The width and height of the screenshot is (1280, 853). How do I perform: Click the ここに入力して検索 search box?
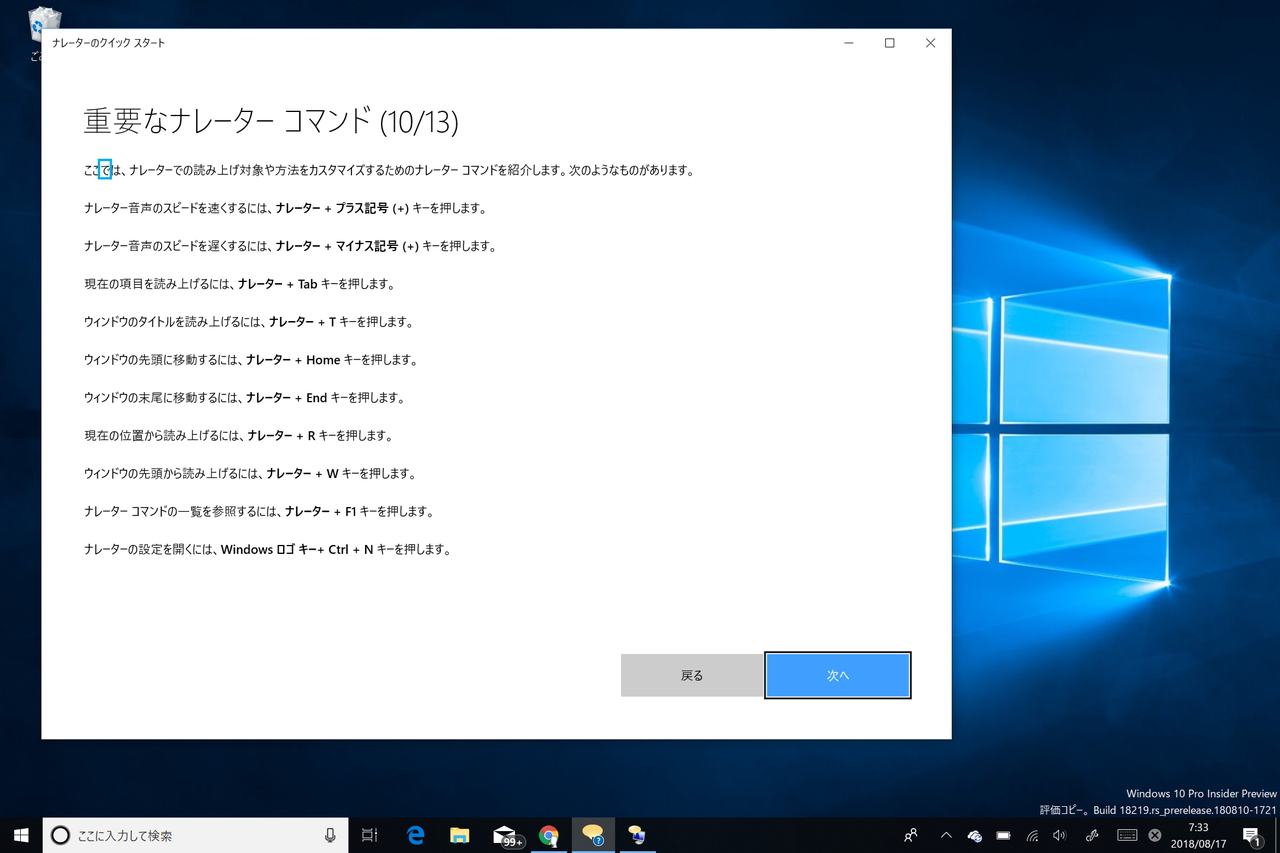coord(195,835)
